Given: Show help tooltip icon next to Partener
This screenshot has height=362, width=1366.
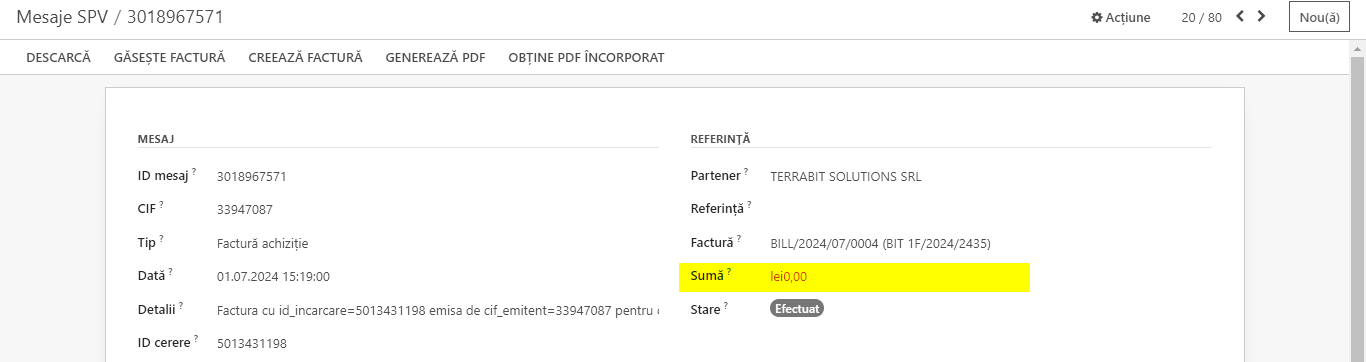Looking at the screenshot, I should pos(746,172).
